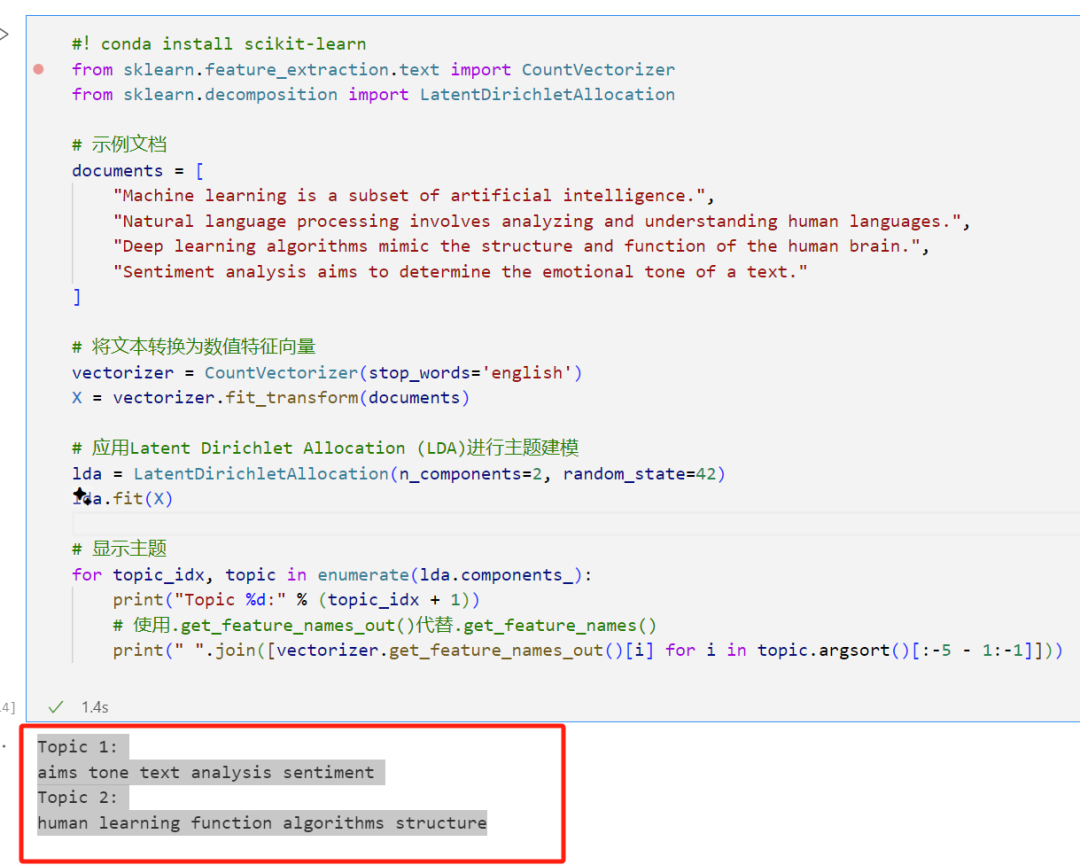
Task: Select the 1.4s execution time label
Action: [x=94, y=707]
